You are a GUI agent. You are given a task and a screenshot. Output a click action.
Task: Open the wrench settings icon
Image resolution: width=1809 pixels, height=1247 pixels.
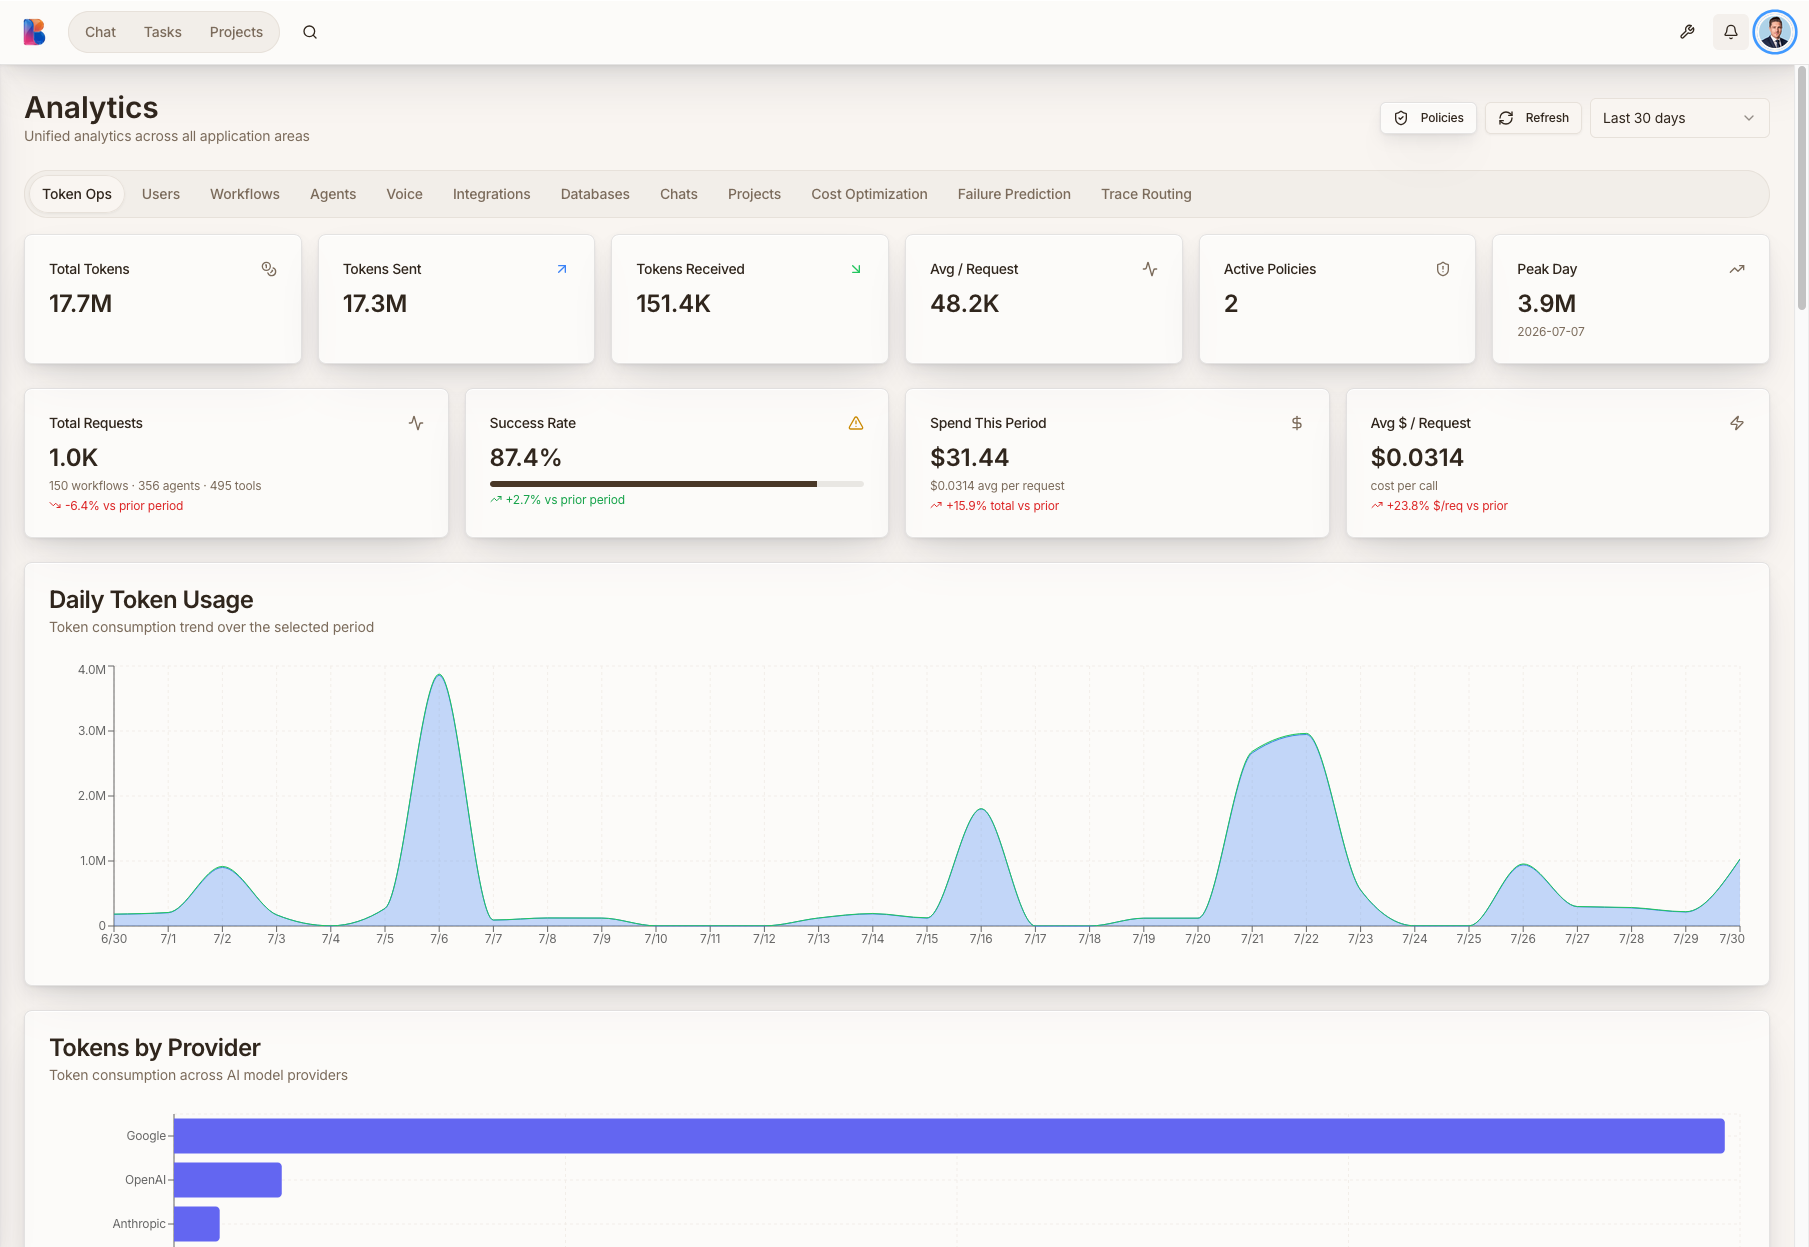1687,32
